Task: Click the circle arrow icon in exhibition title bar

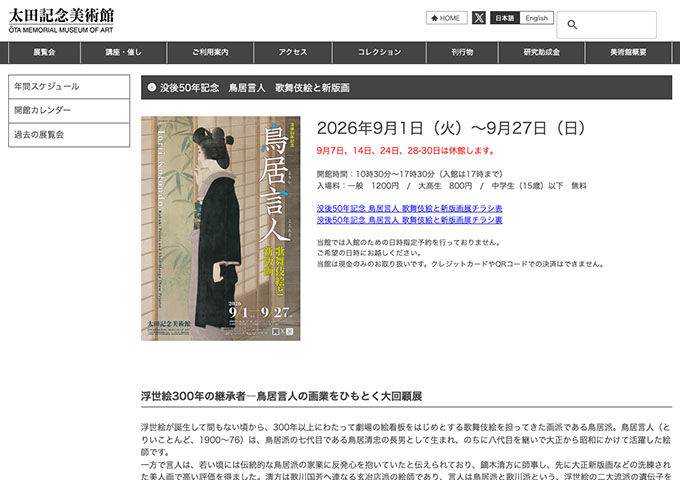Action: point(151,87)
